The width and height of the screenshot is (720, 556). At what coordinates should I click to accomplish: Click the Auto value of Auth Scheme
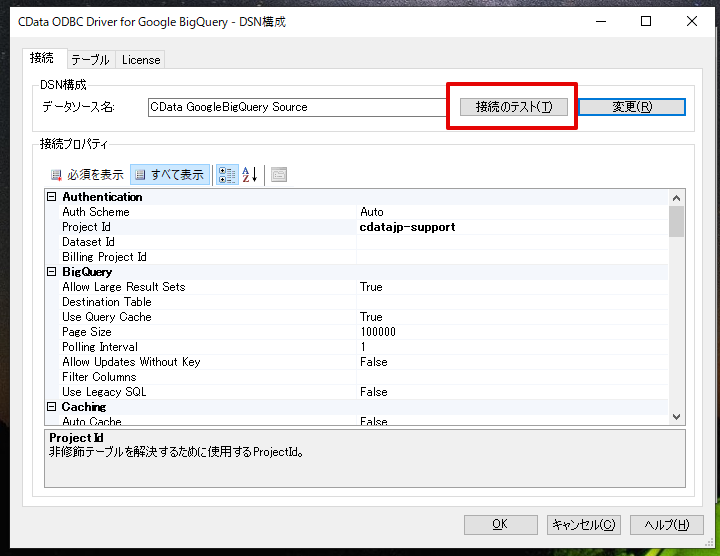[512, 212]
